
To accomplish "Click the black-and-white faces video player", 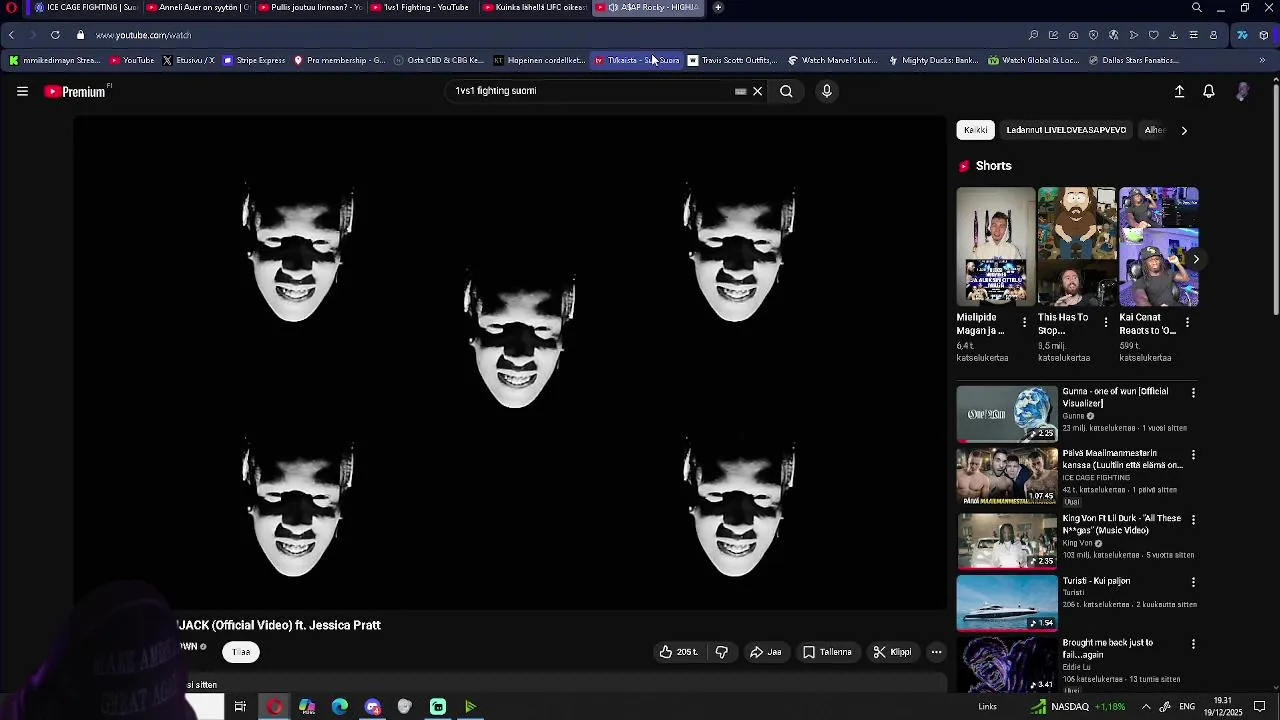I will [510, 363].
